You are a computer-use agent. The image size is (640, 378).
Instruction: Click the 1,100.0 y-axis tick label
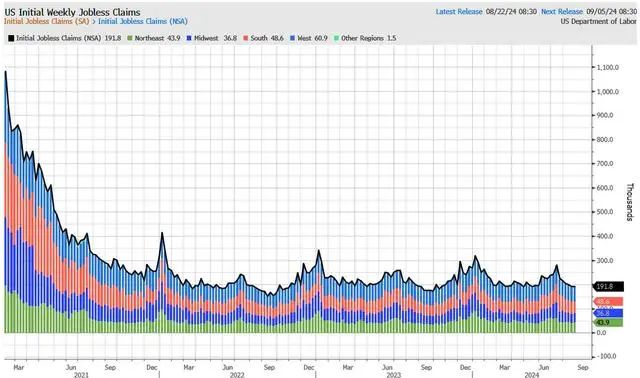[x=608, y=67]
